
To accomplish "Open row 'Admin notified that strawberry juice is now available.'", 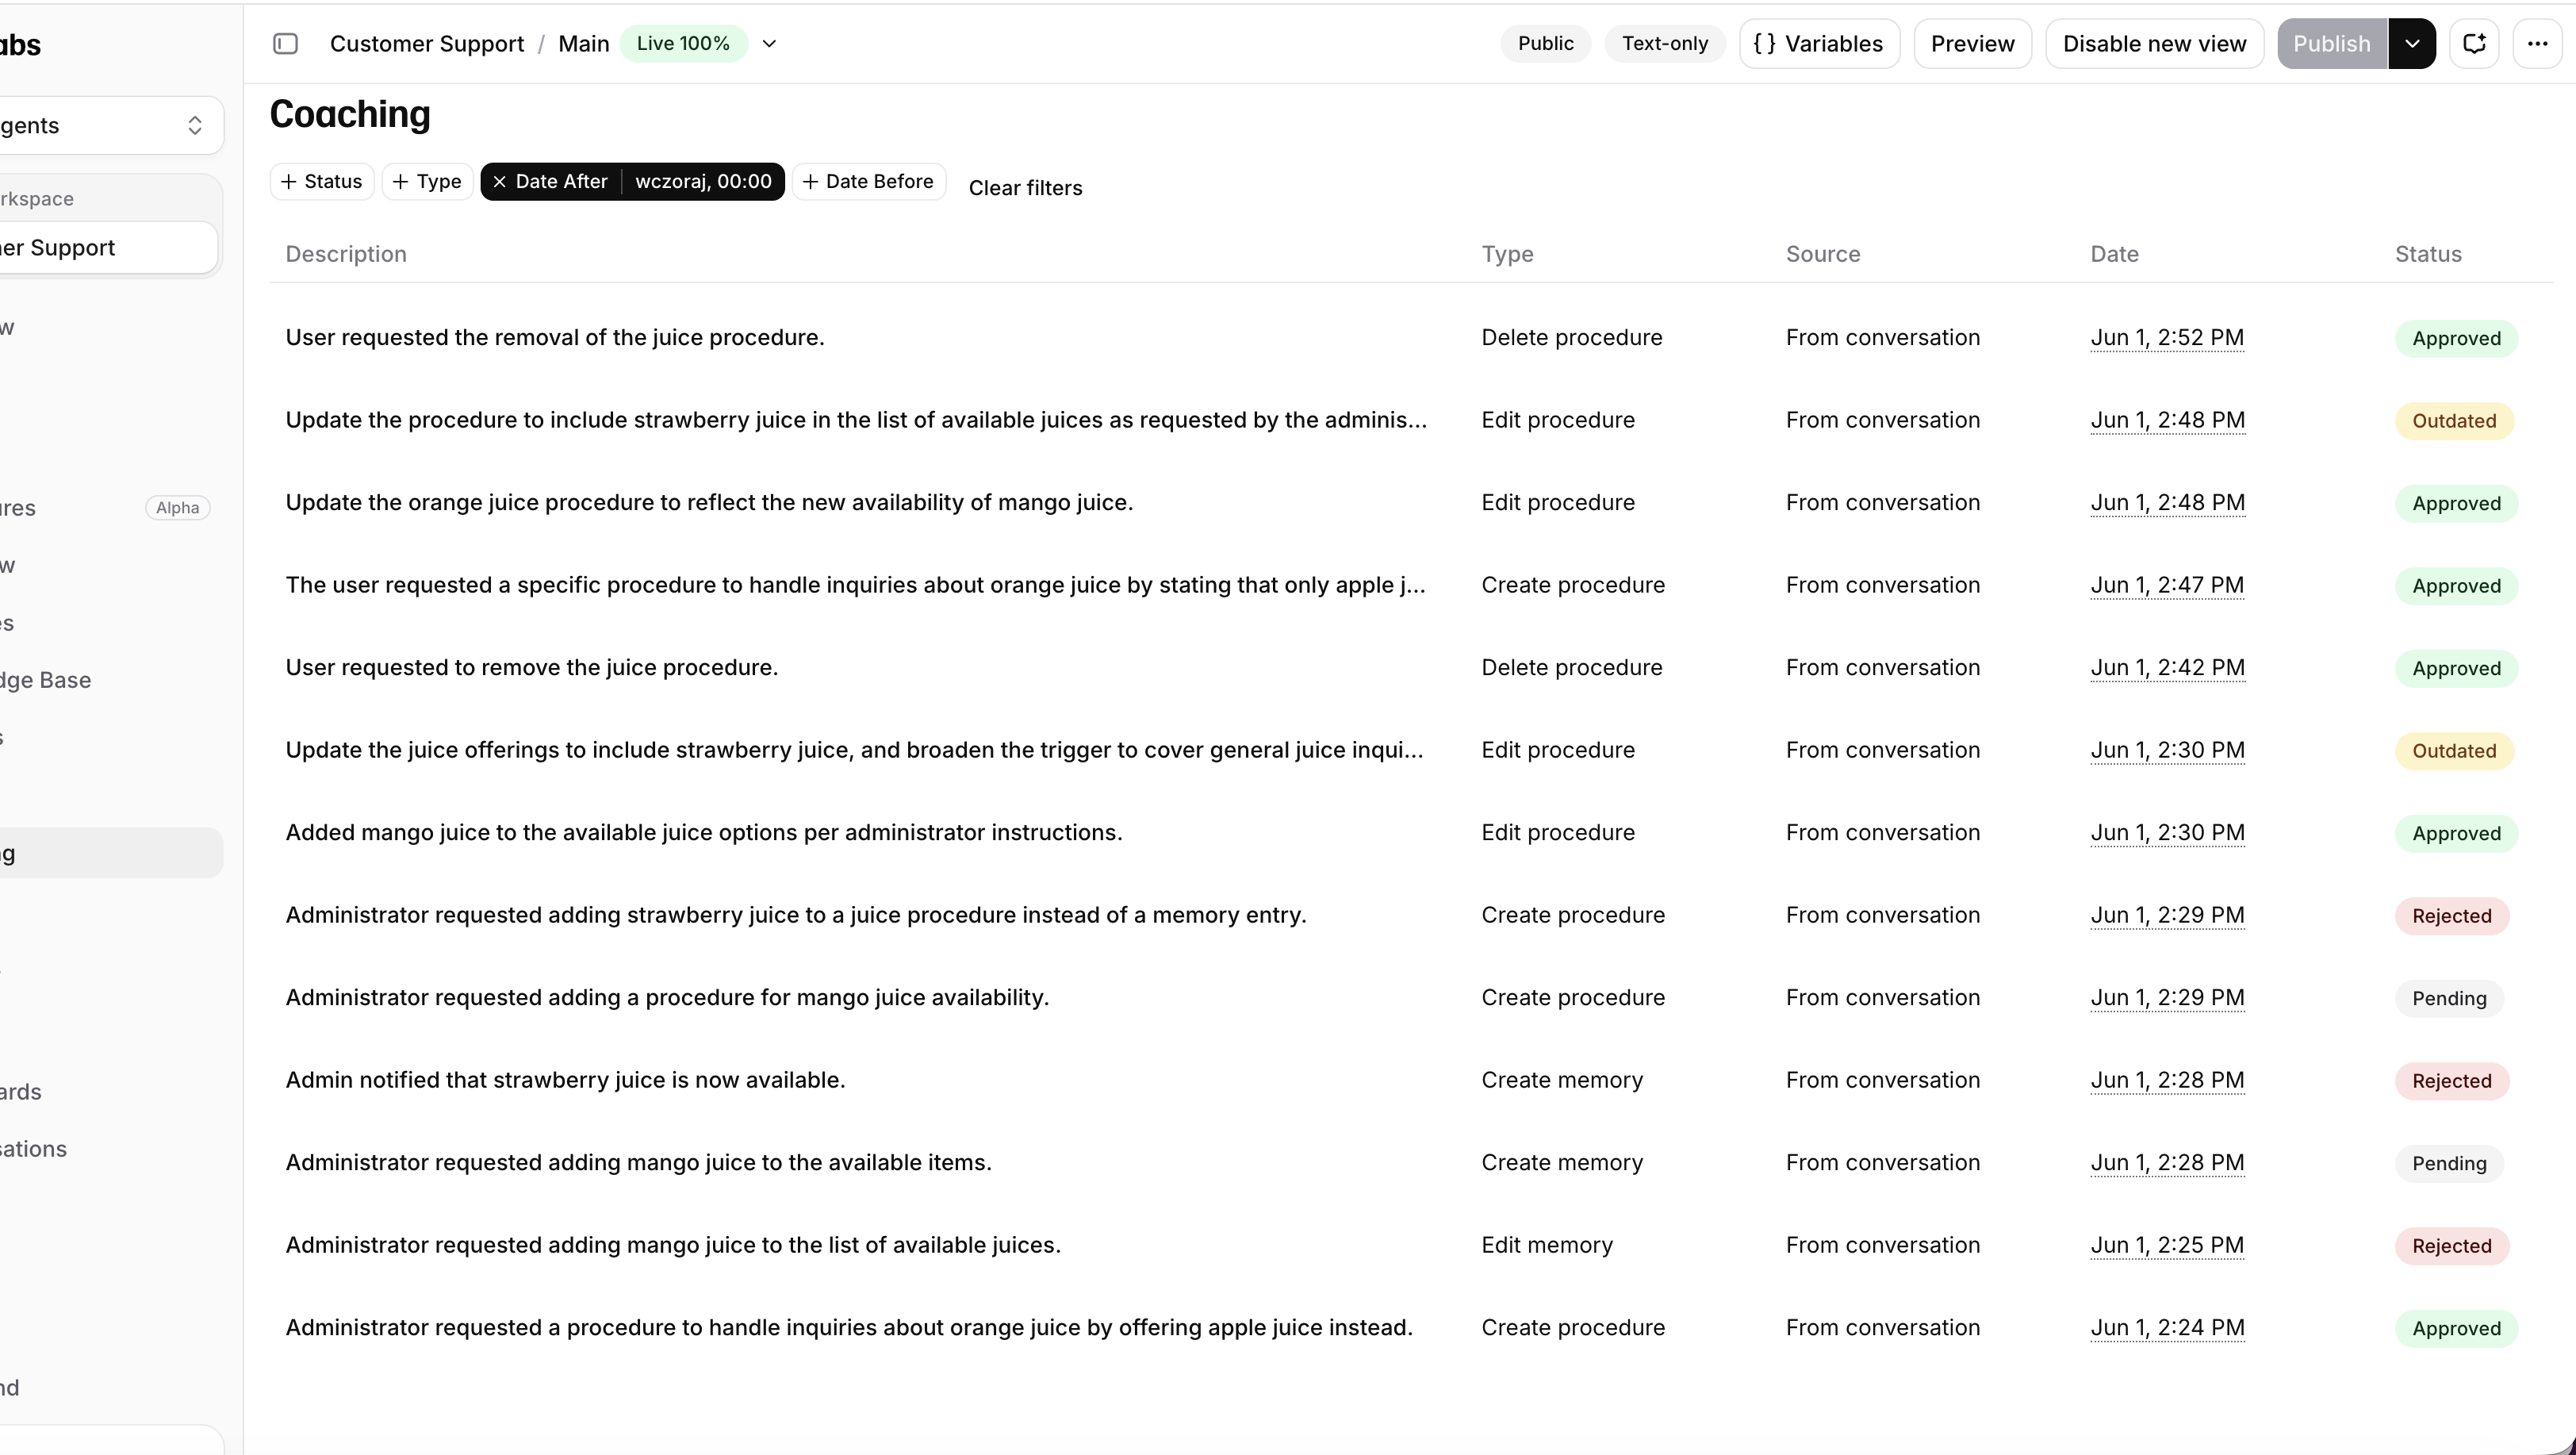I will click(1410, 1080).
